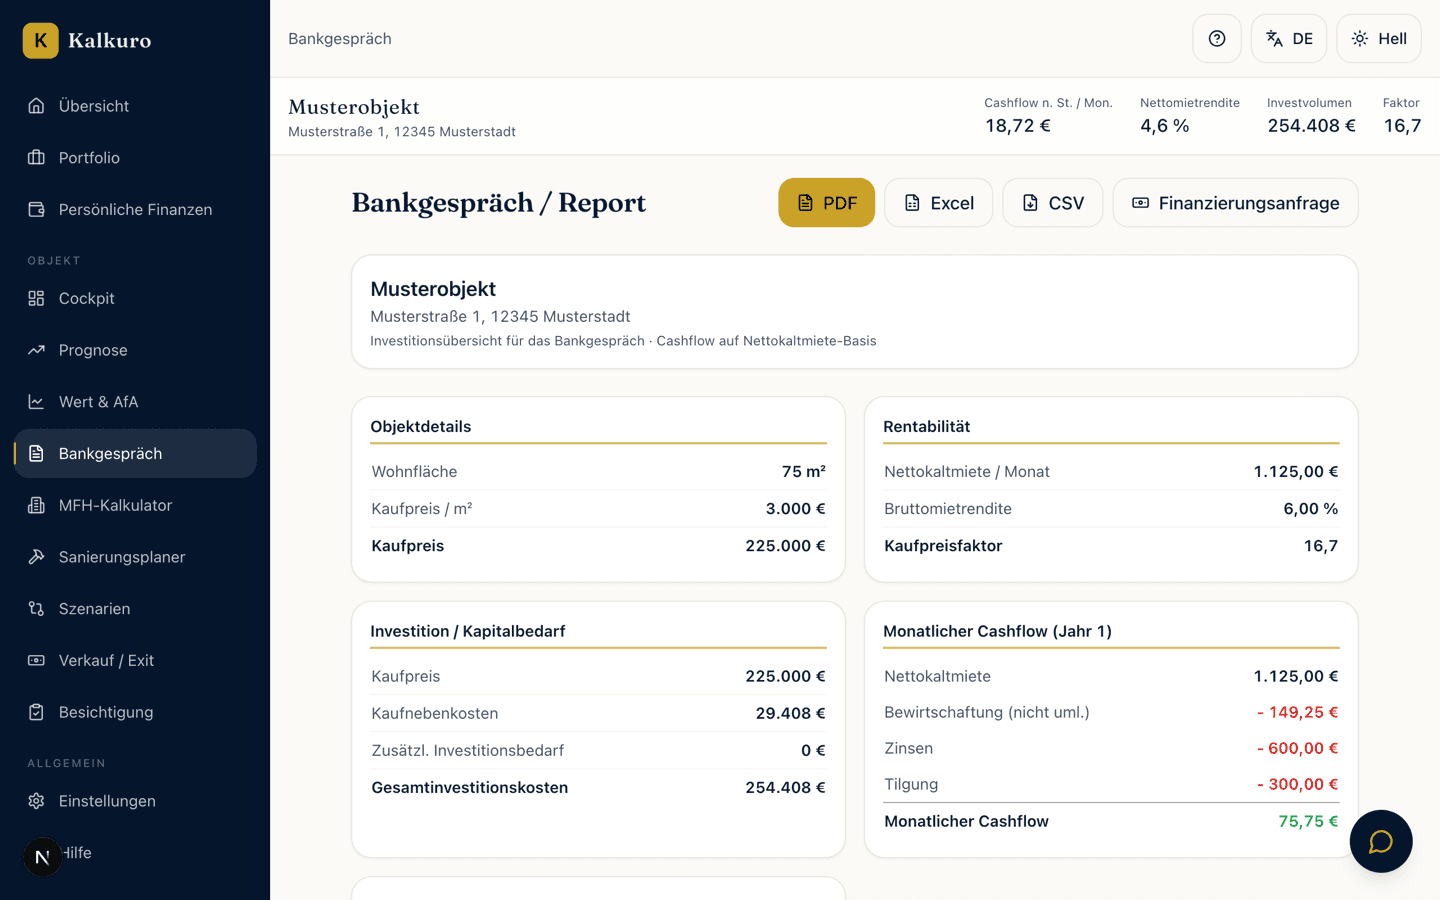Click the Faktor value in the header
The width and height of the screenshot is (1440, 900).
point(1403,126)
